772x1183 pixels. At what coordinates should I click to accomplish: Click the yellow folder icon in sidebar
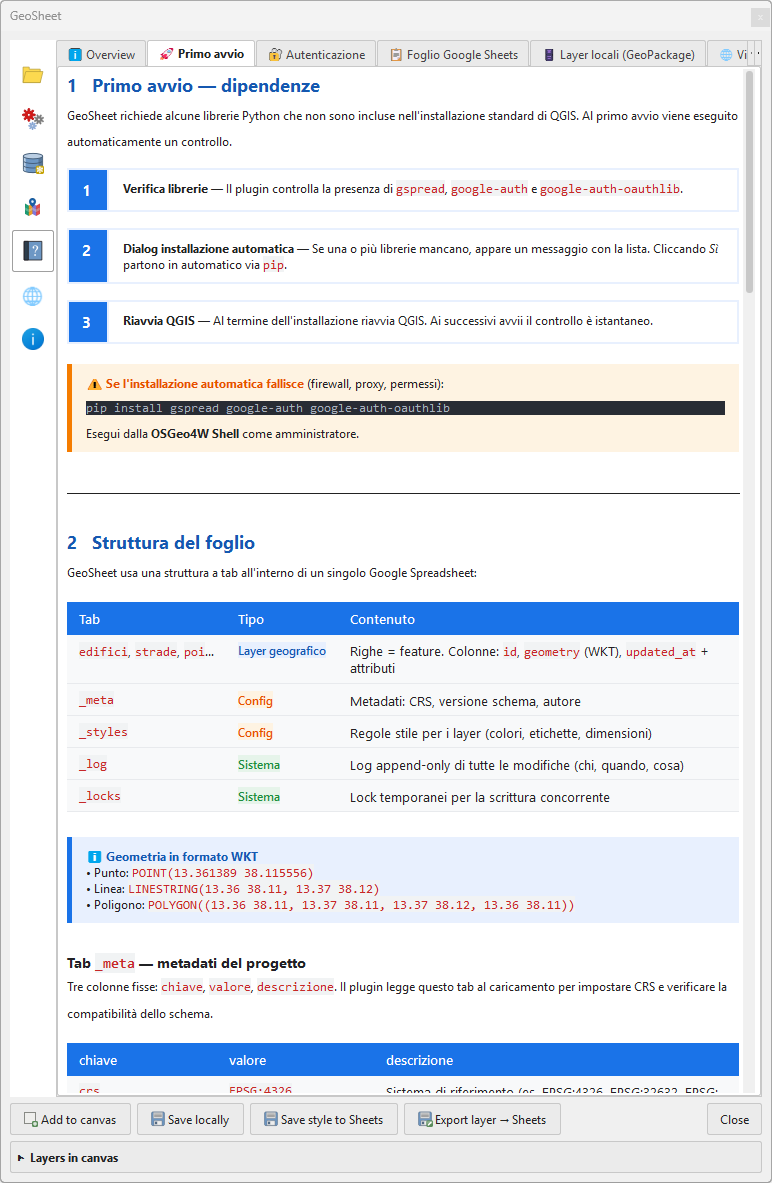[x=33, y=75]
